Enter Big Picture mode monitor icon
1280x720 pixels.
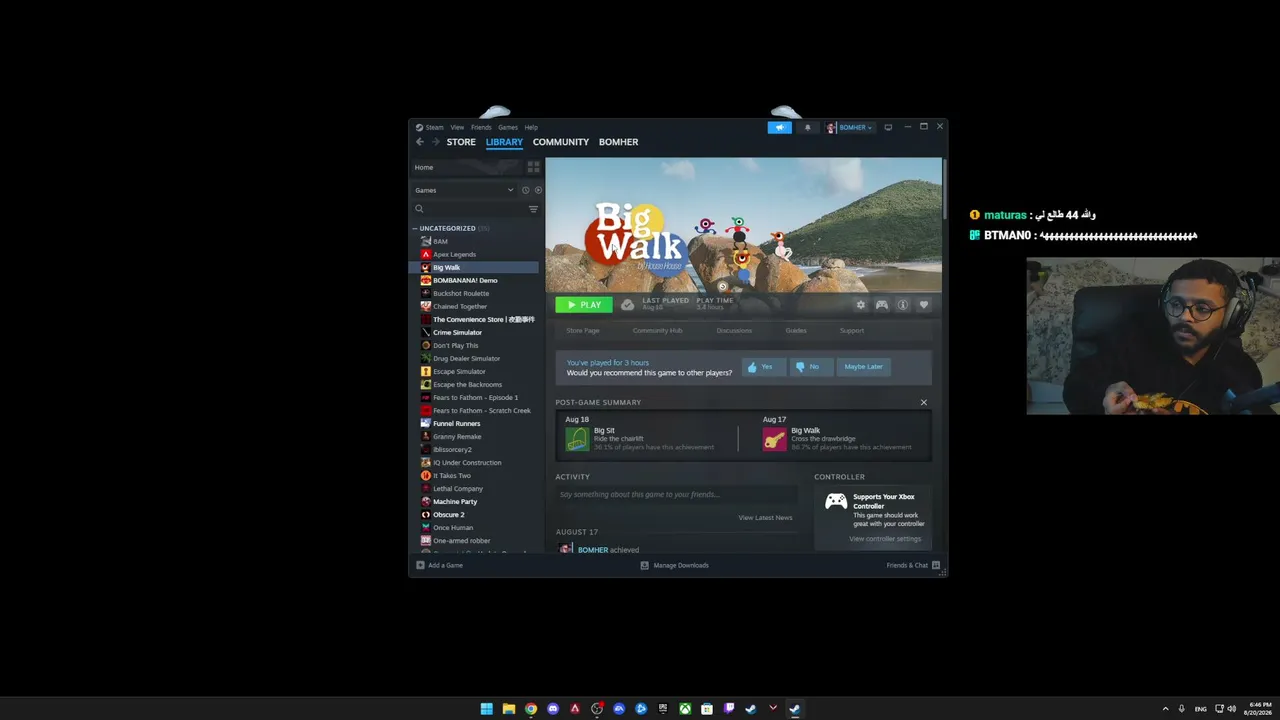coord(888,128)
